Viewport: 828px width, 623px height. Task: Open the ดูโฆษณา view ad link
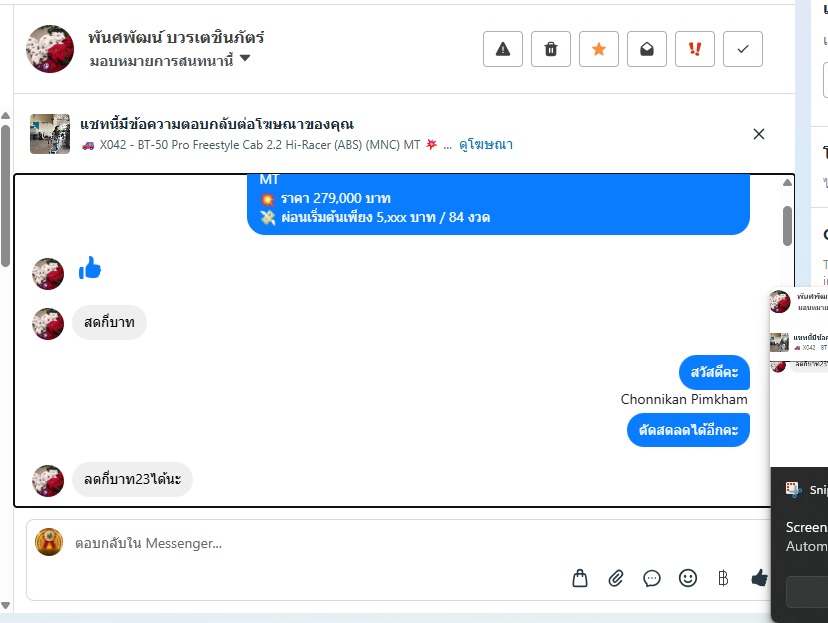pos(486,145)
